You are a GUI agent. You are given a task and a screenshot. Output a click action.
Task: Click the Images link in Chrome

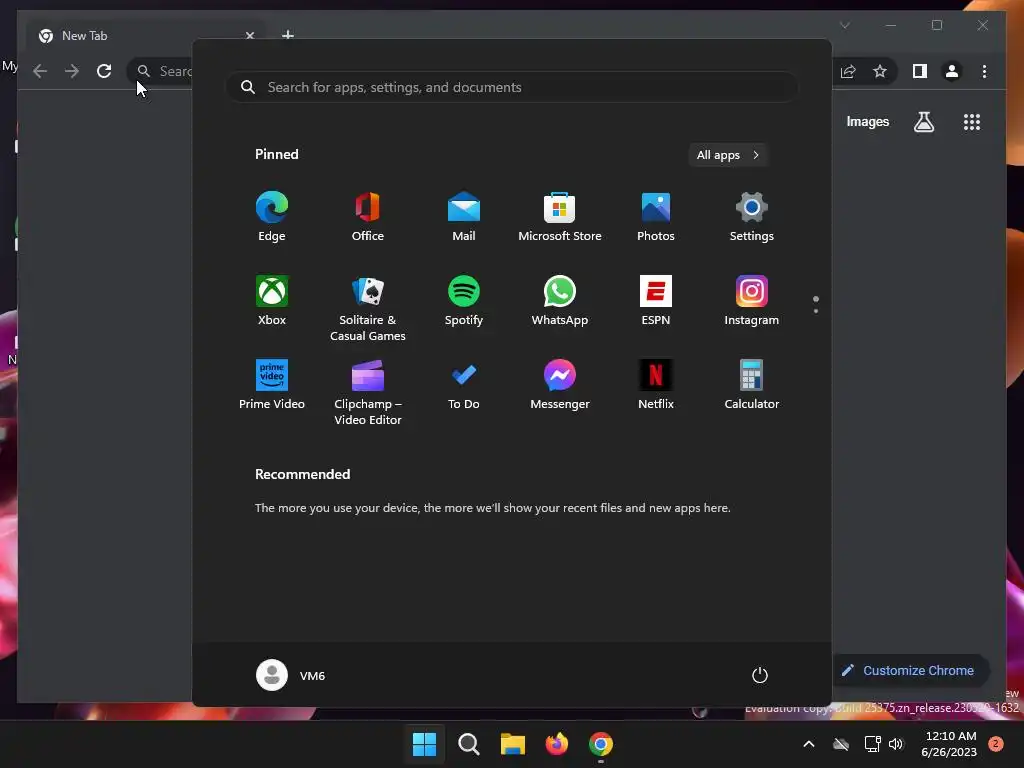tap(867, 122)
